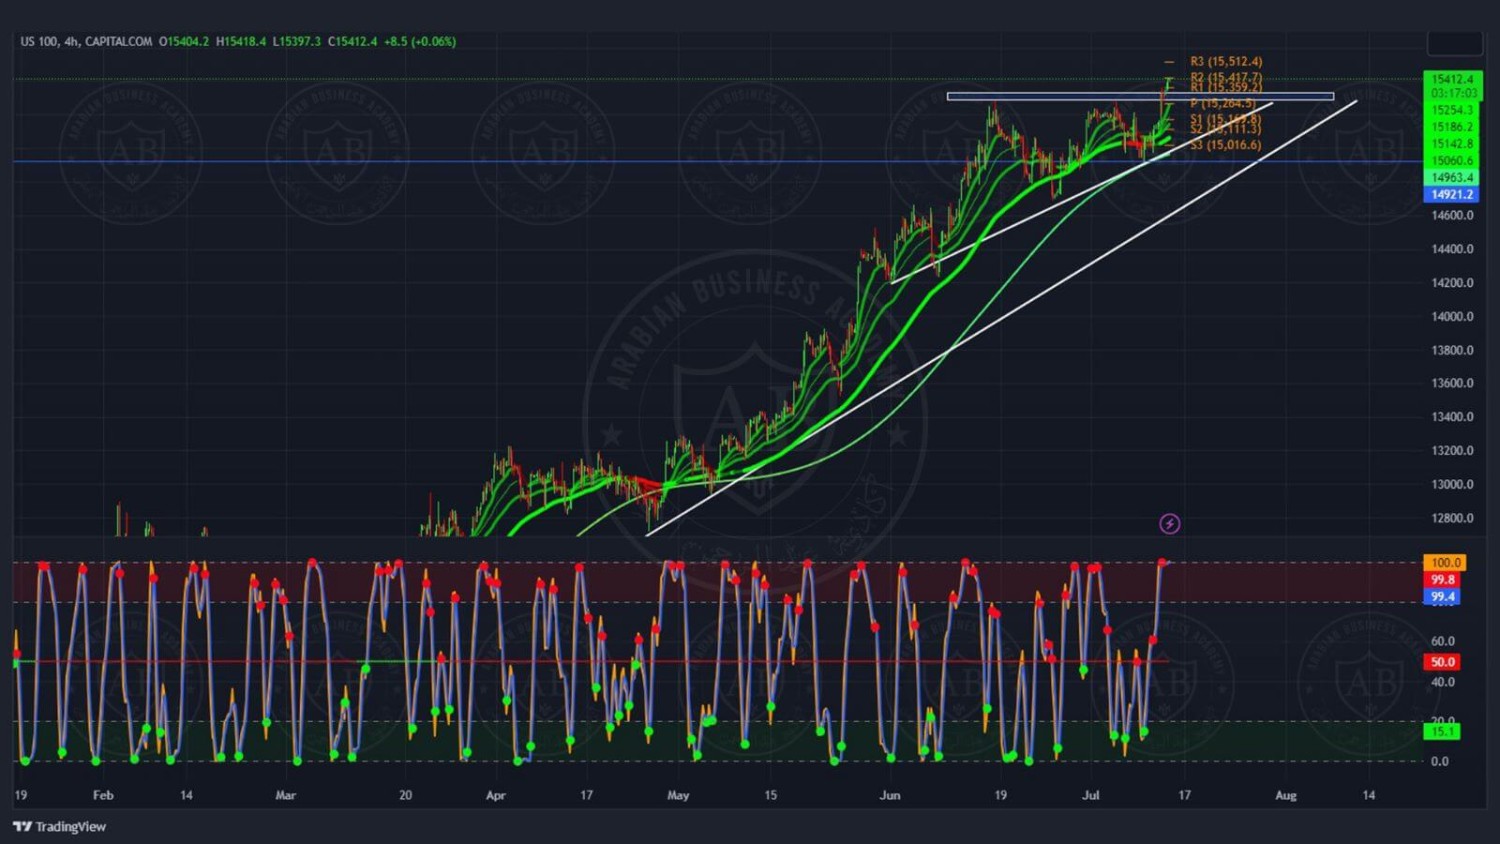
Task: Click the TradingView logo
Action: click(60, 826)
